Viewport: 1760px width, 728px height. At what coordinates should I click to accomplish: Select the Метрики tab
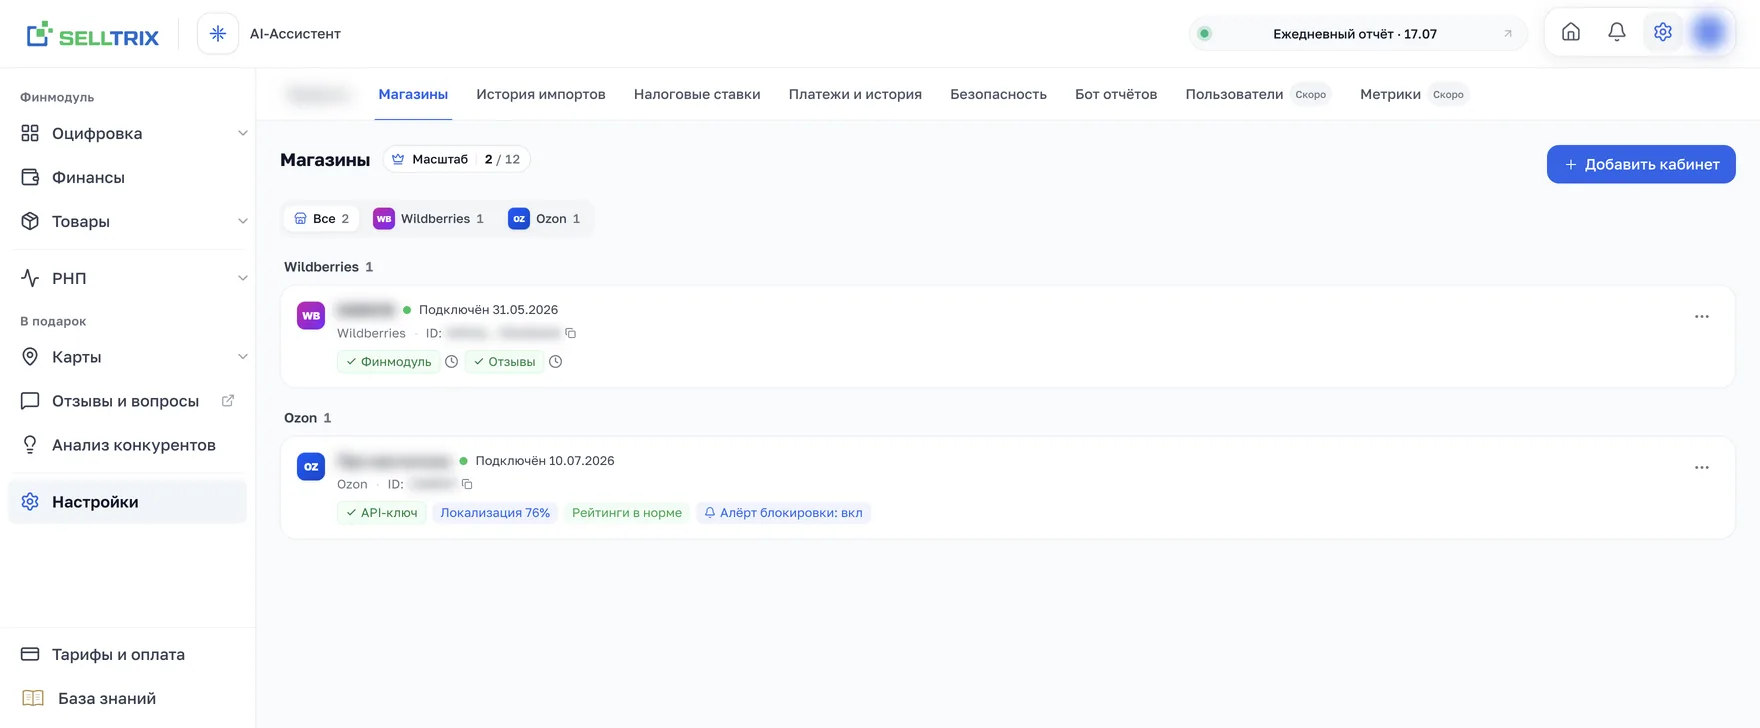tap(1413, 94)
